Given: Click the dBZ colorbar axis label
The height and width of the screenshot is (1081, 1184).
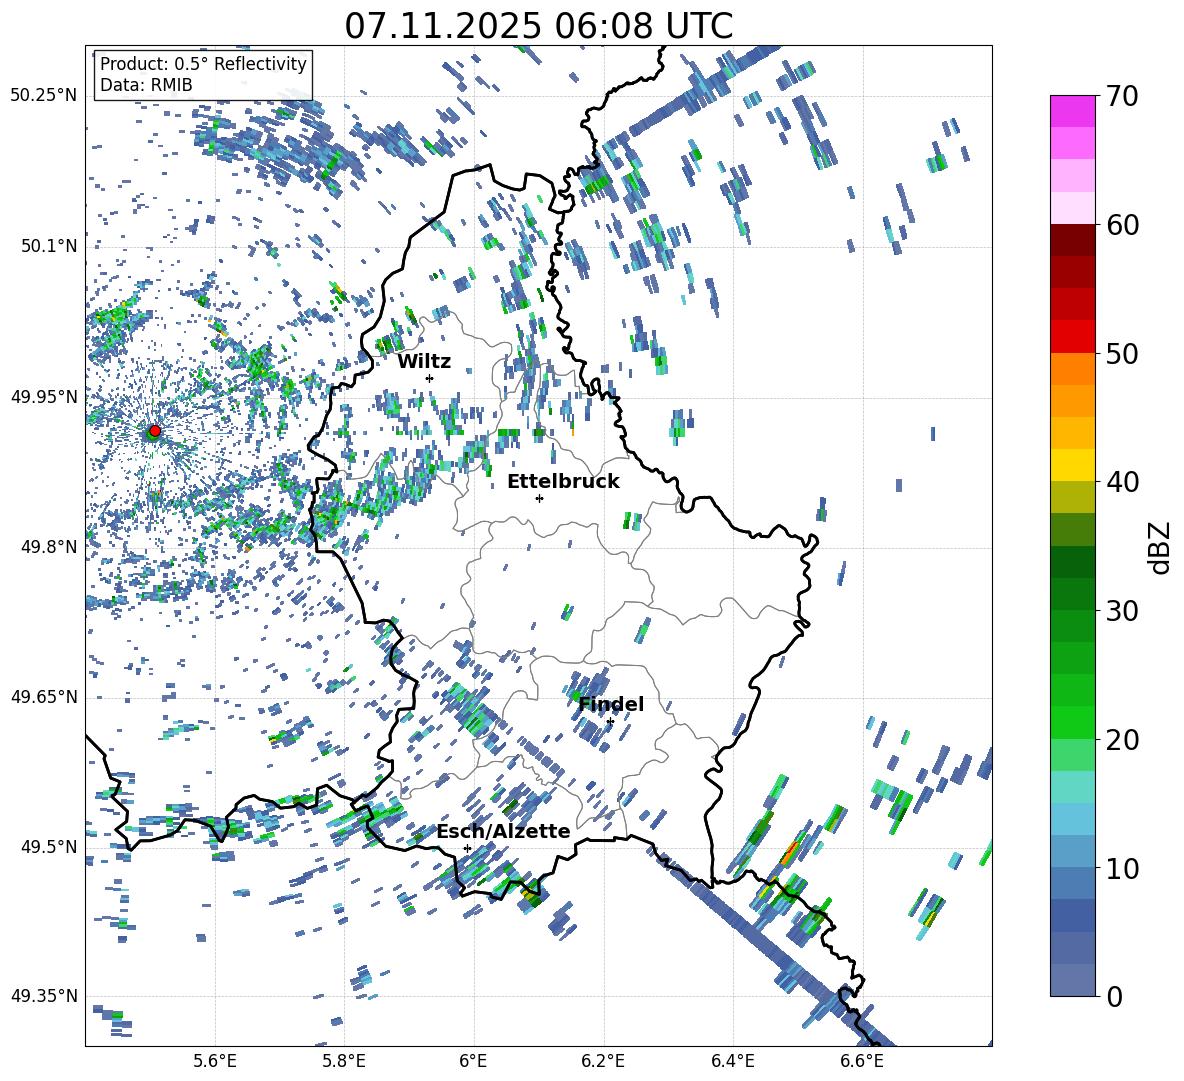Looking at the screenshot, I should click(1159, 547).
